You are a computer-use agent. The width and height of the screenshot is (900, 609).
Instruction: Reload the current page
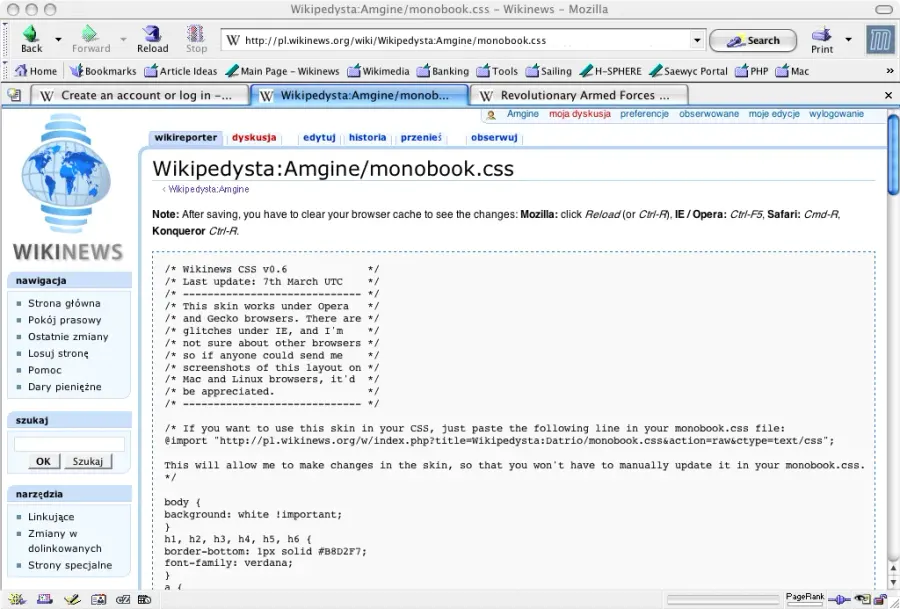click(x=152, y=39)
